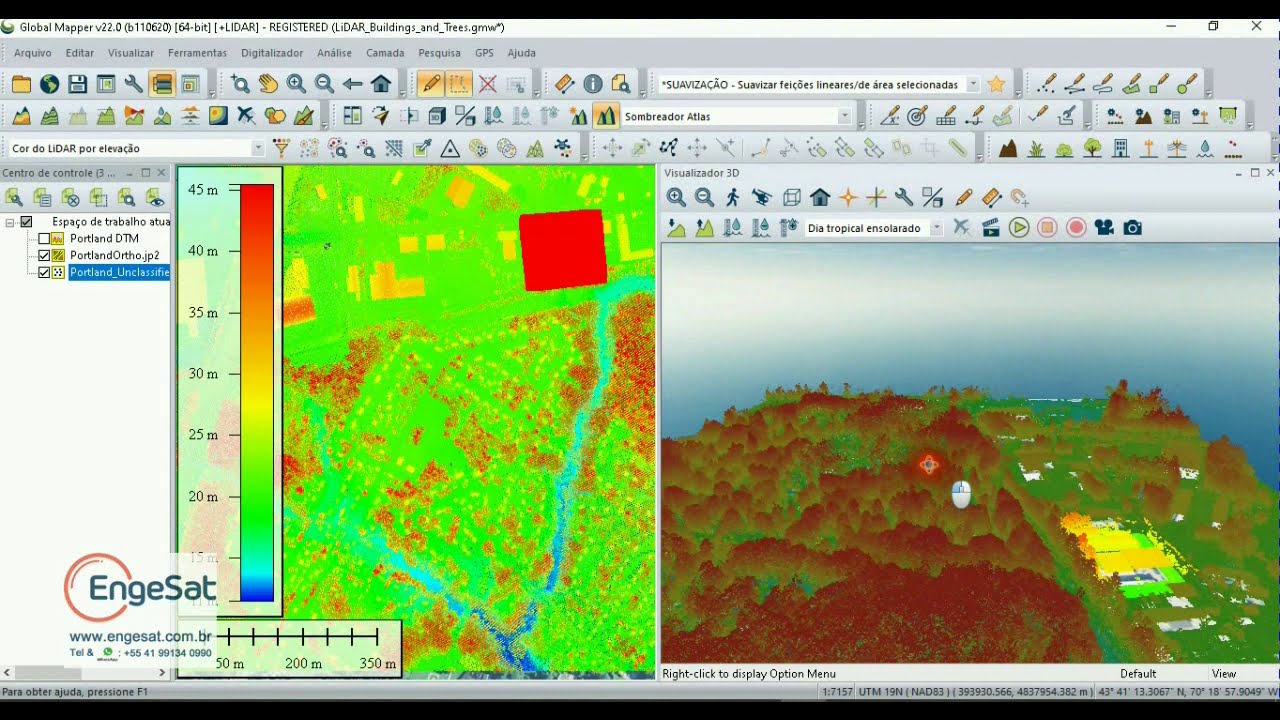Viewport: 1280px width, 720px height.
Task: Click the walk mode icon in 3D viewer
Action: click(x=733, y=197)
